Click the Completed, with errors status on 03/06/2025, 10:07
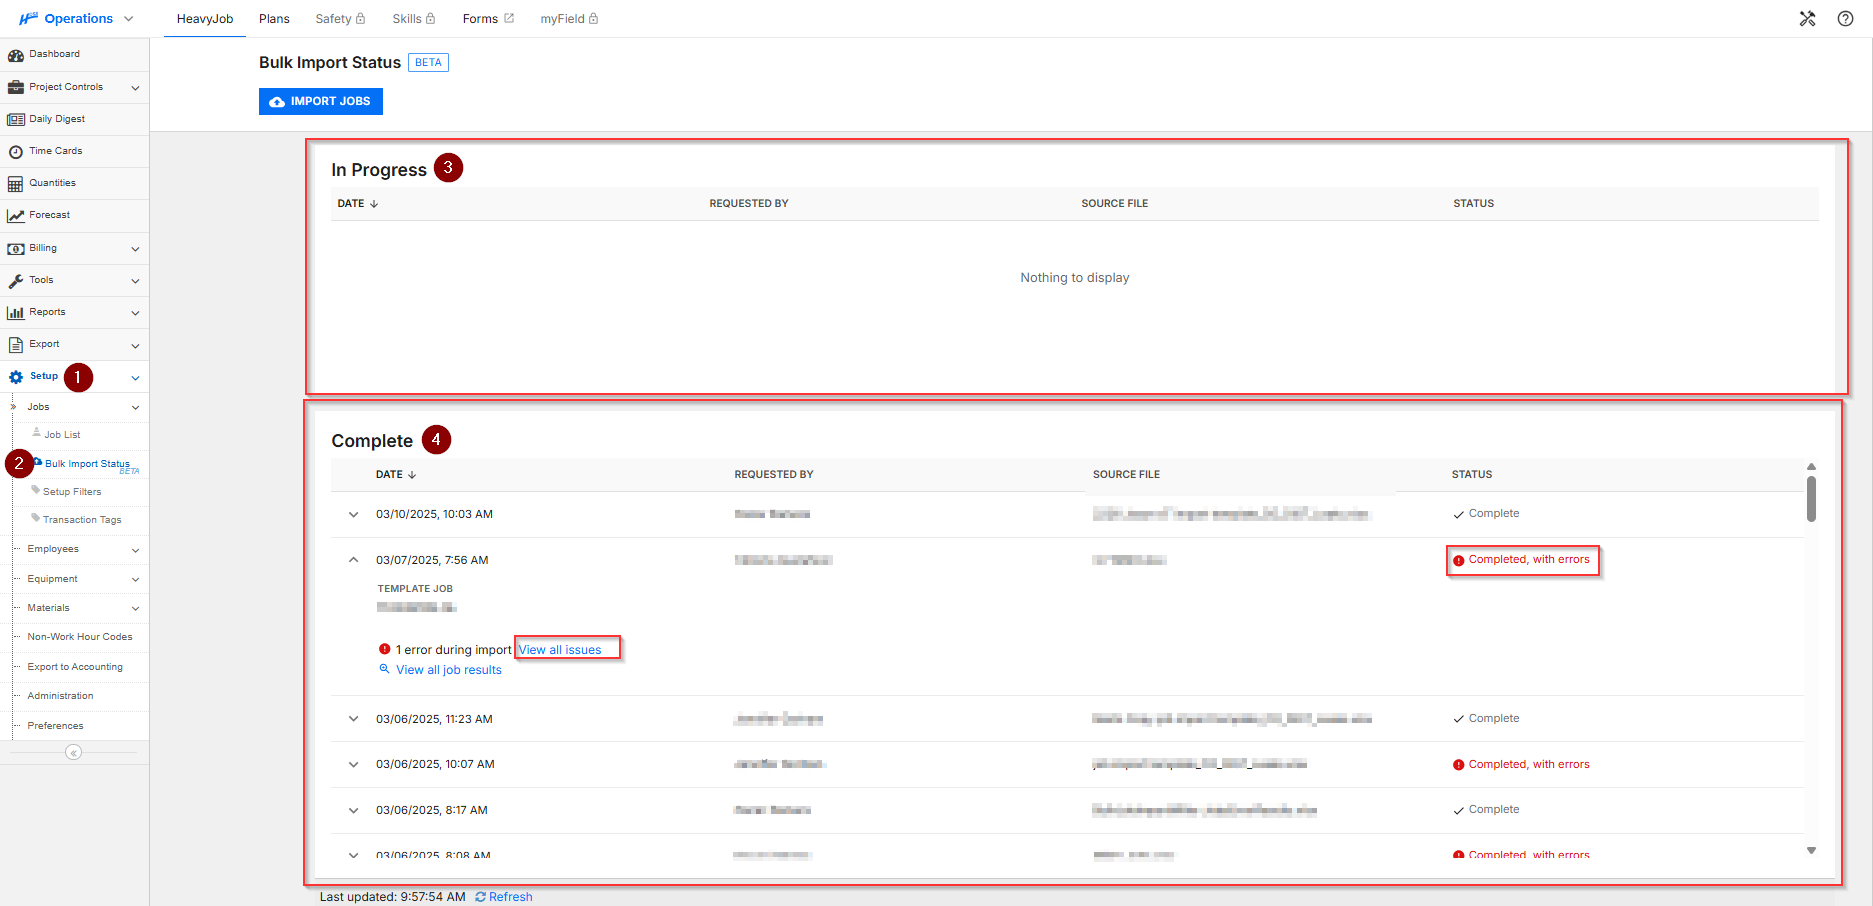Viewport: 1873px width, 906px height. pos(1521,765)
